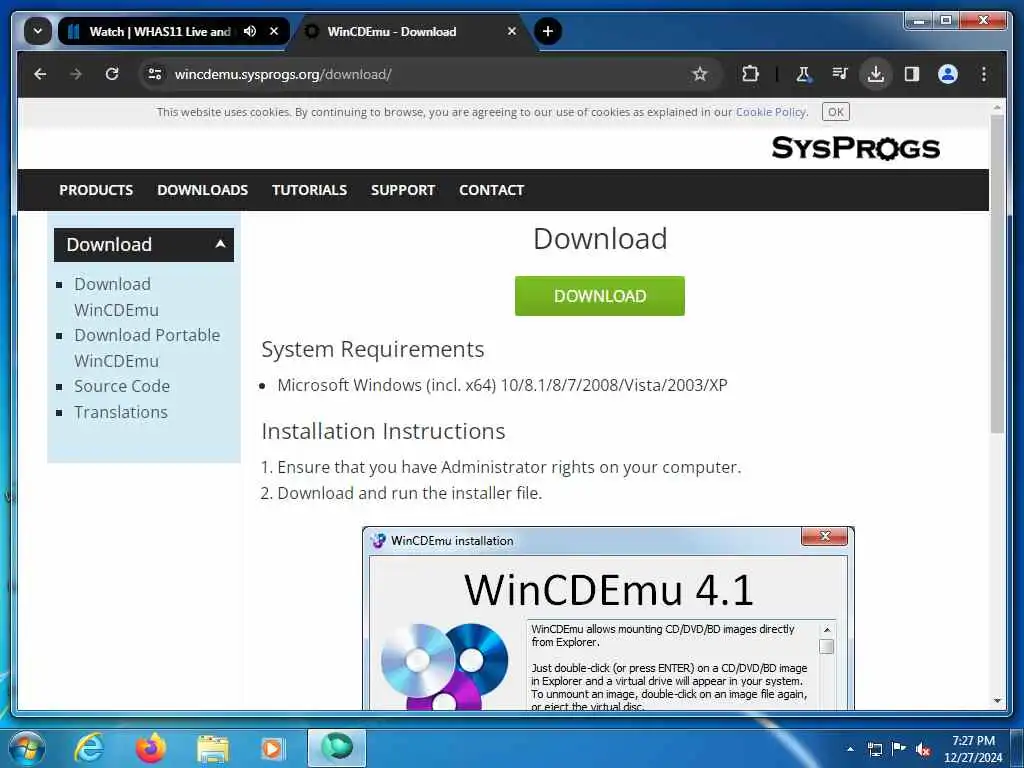Open Download WinCDEmu sidebar link
The width and height of the screenshot is (1024, 768).
(x=116, y=297)
